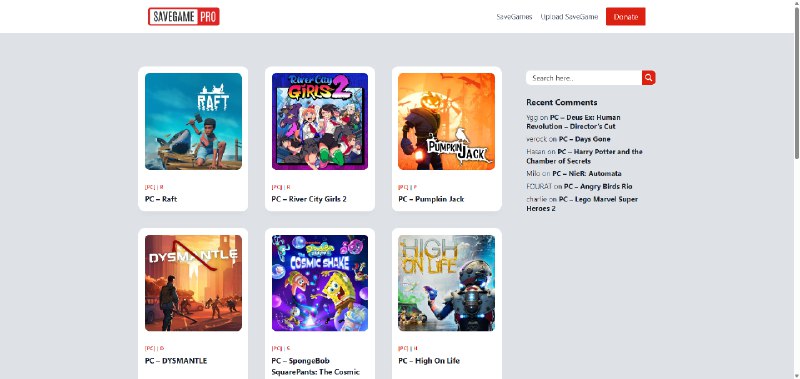Open the PC – Angry Birds Rio comment link
Image resolution: width=800 pixels, height=379 pixels.
(597, 186)
